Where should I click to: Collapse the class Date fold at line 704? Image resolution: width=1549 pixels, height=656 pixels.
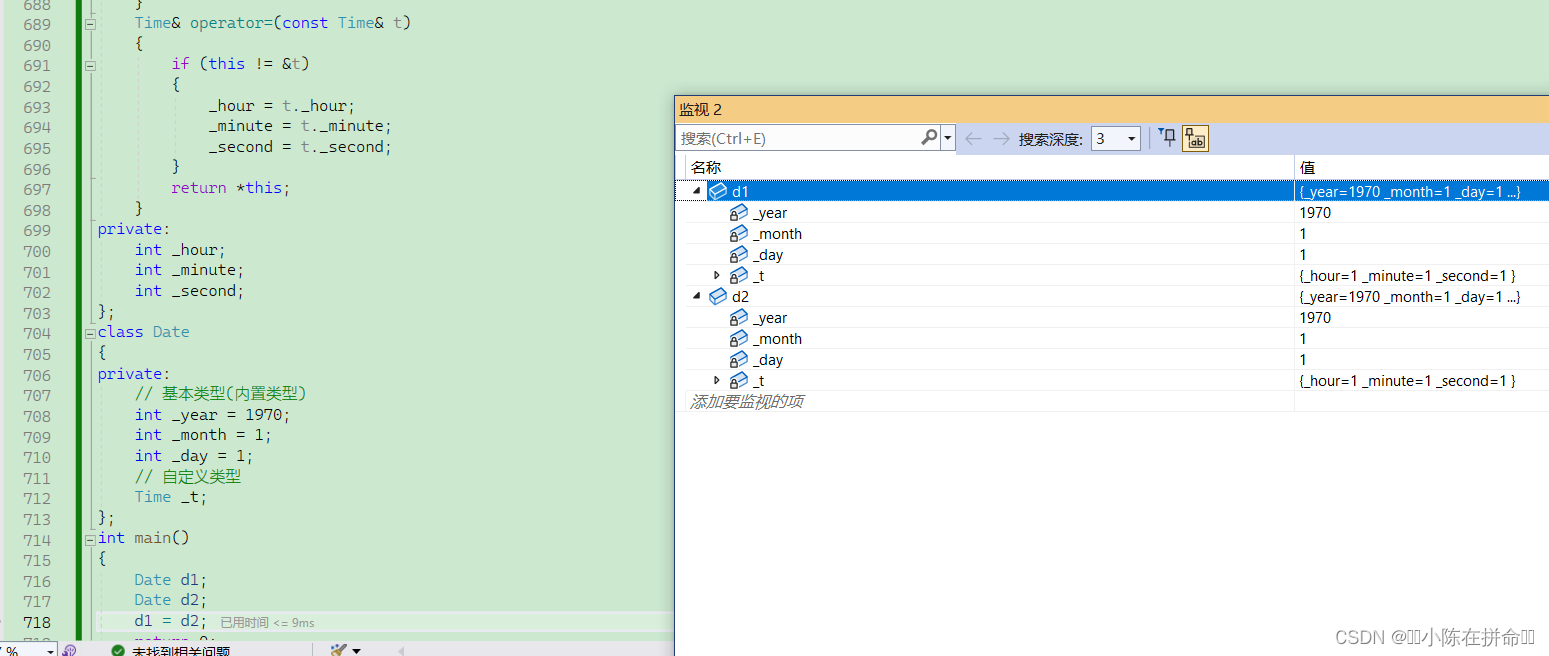(90, 332)
